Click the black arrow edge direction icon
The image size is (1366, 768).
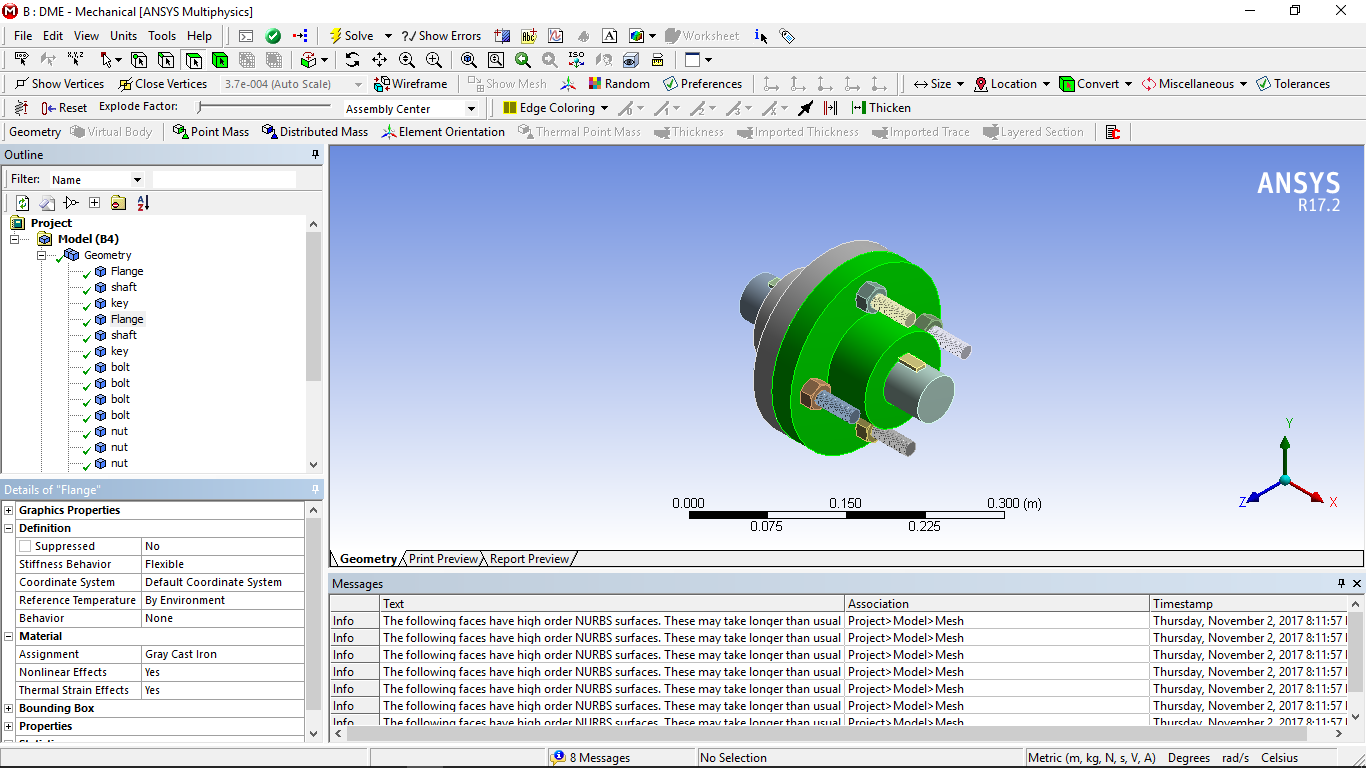point(805,108)
